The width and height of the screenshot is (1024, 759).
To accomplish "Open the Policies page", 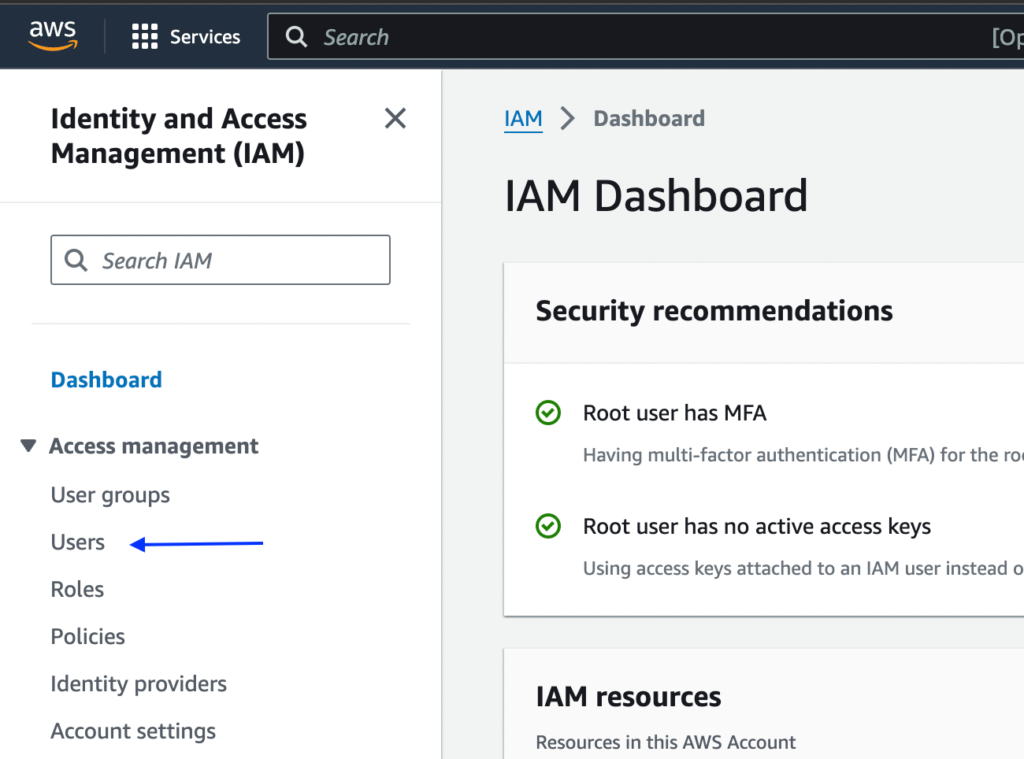I will [x=87, y=636].
